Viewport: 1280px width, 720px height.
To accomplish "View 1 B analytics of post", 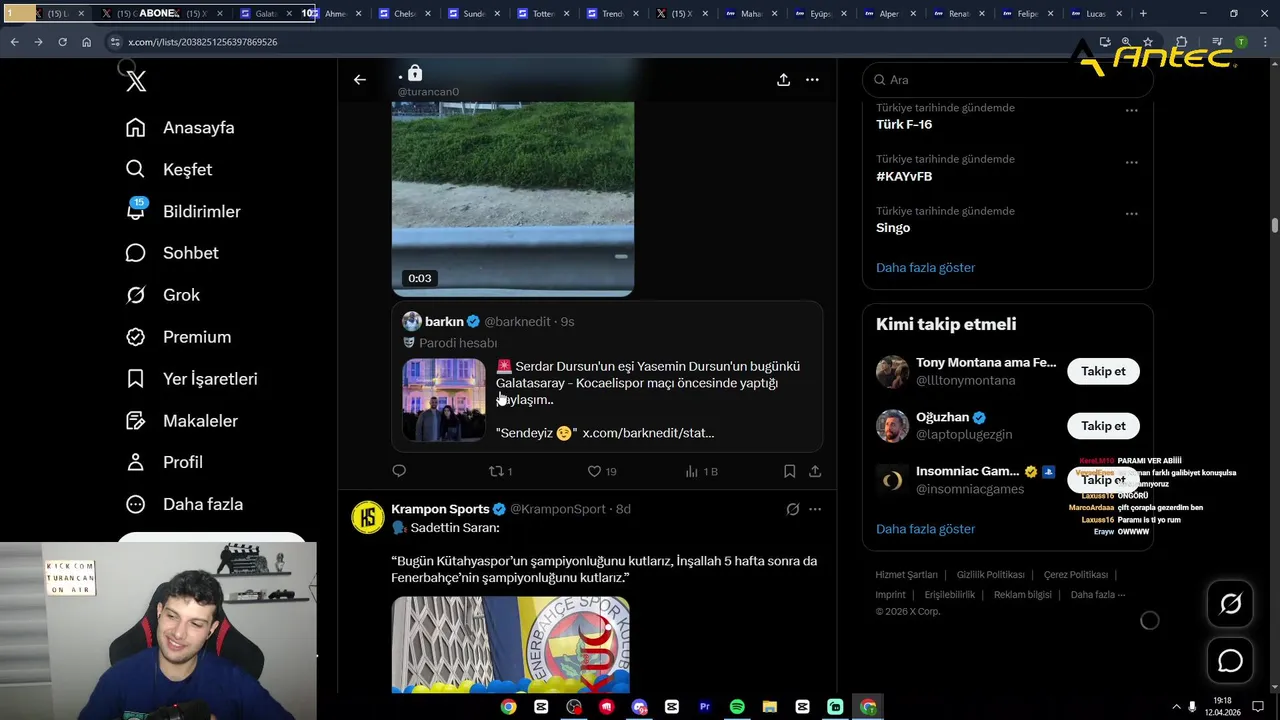I will click(701, 471).
